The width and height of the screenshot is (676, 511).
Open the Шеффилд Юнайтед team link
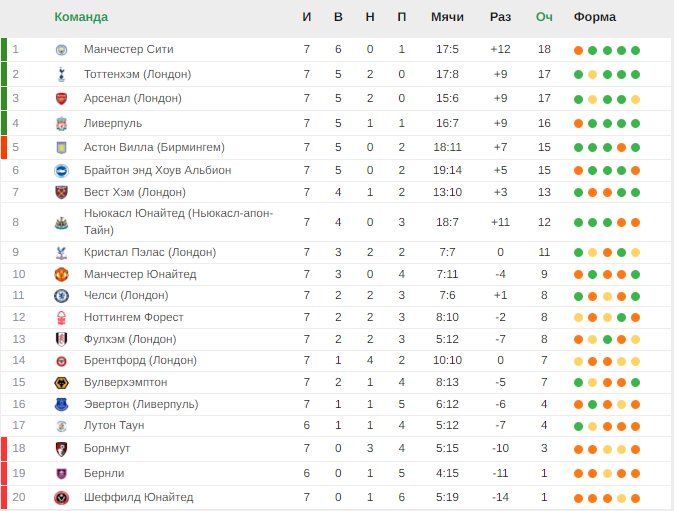[x=138, y=498]
